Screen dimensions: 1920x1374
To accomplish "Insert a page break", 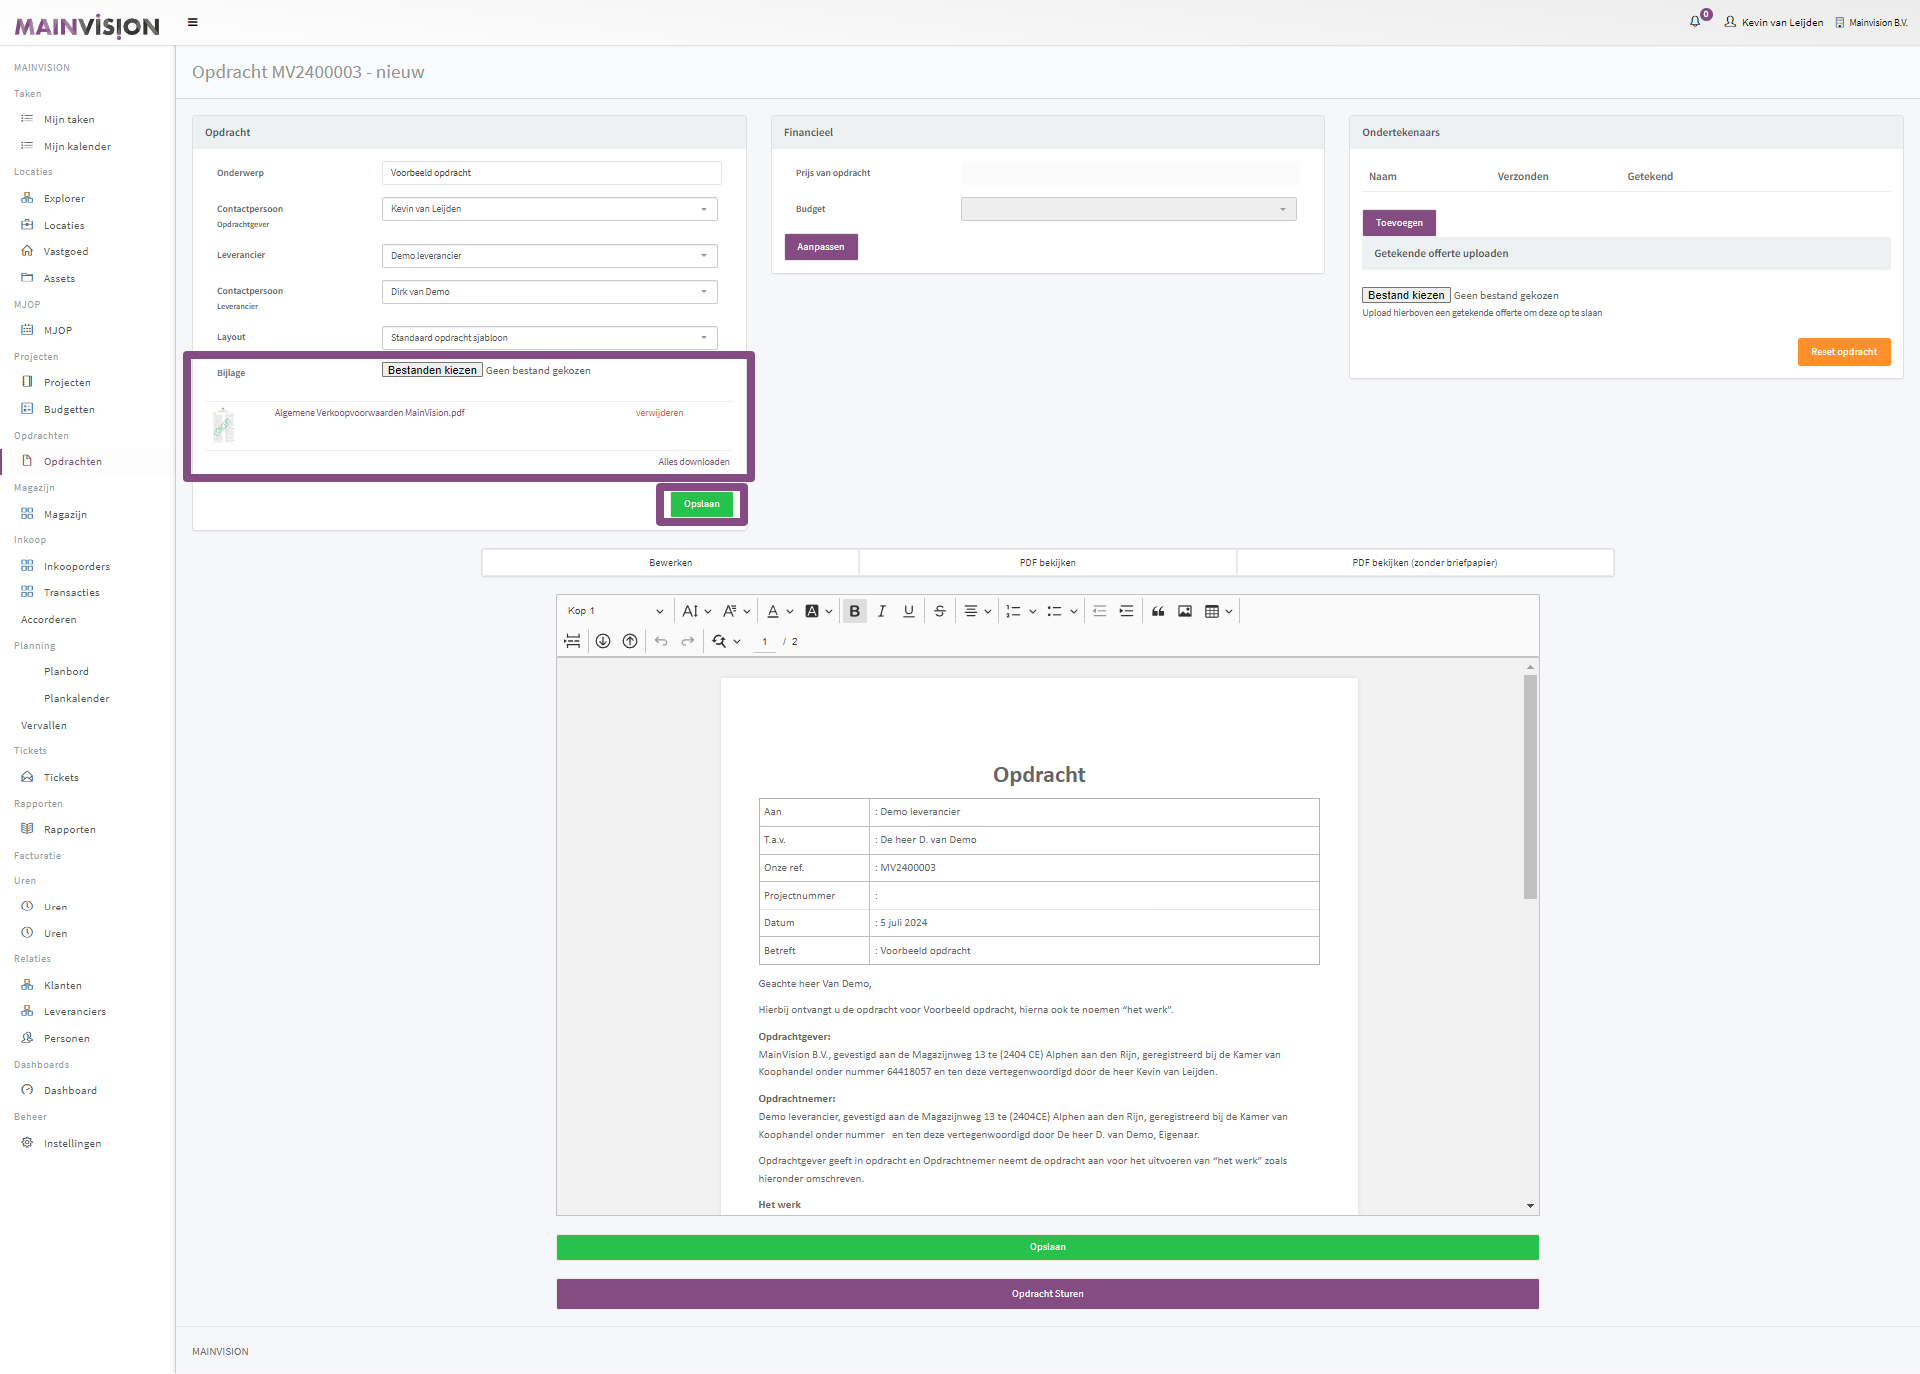I will 572,641.
